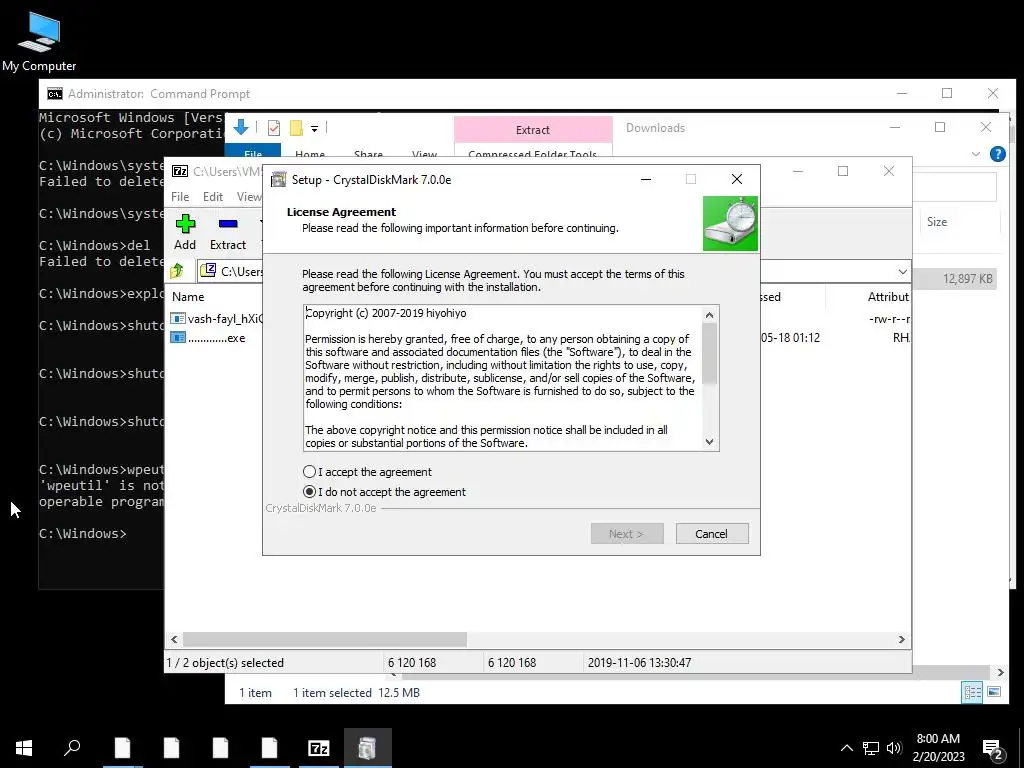Click the Setup installer taskbar icon
The image size is (1024, 768).
(x=368, y=748)
